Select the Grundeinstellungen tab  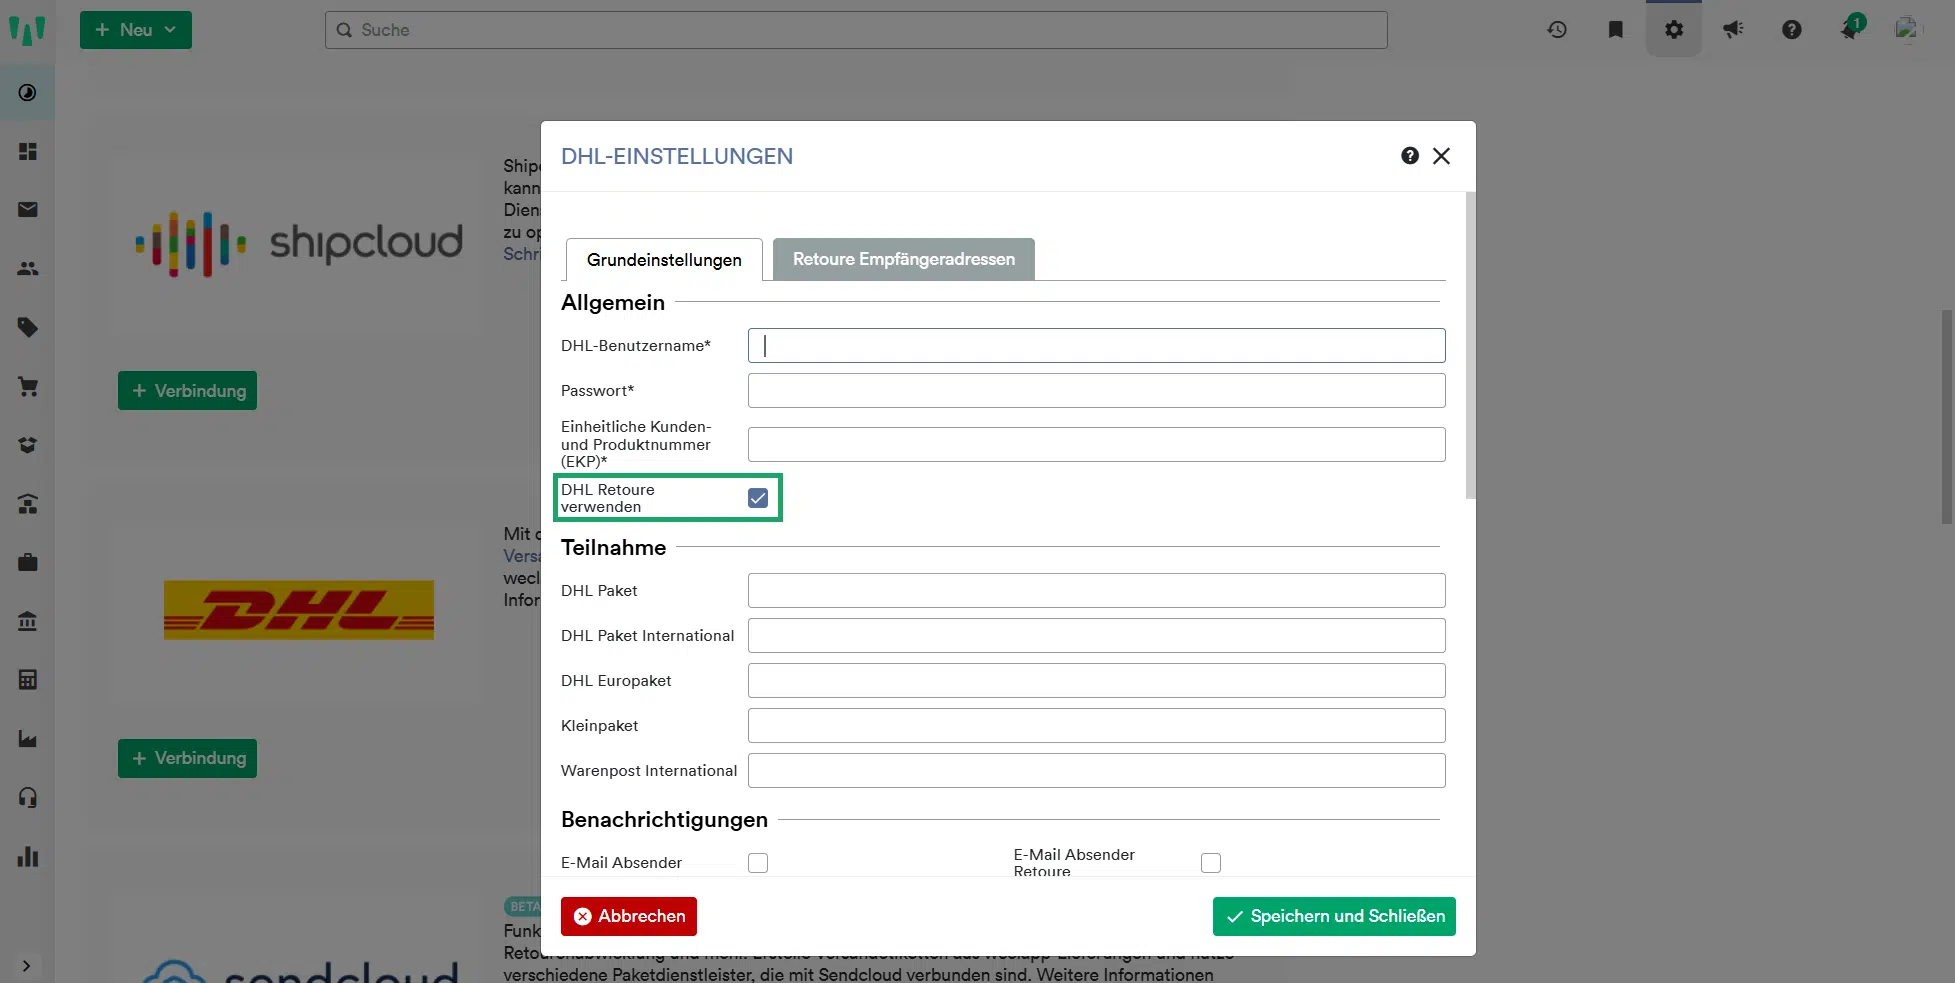664,260
